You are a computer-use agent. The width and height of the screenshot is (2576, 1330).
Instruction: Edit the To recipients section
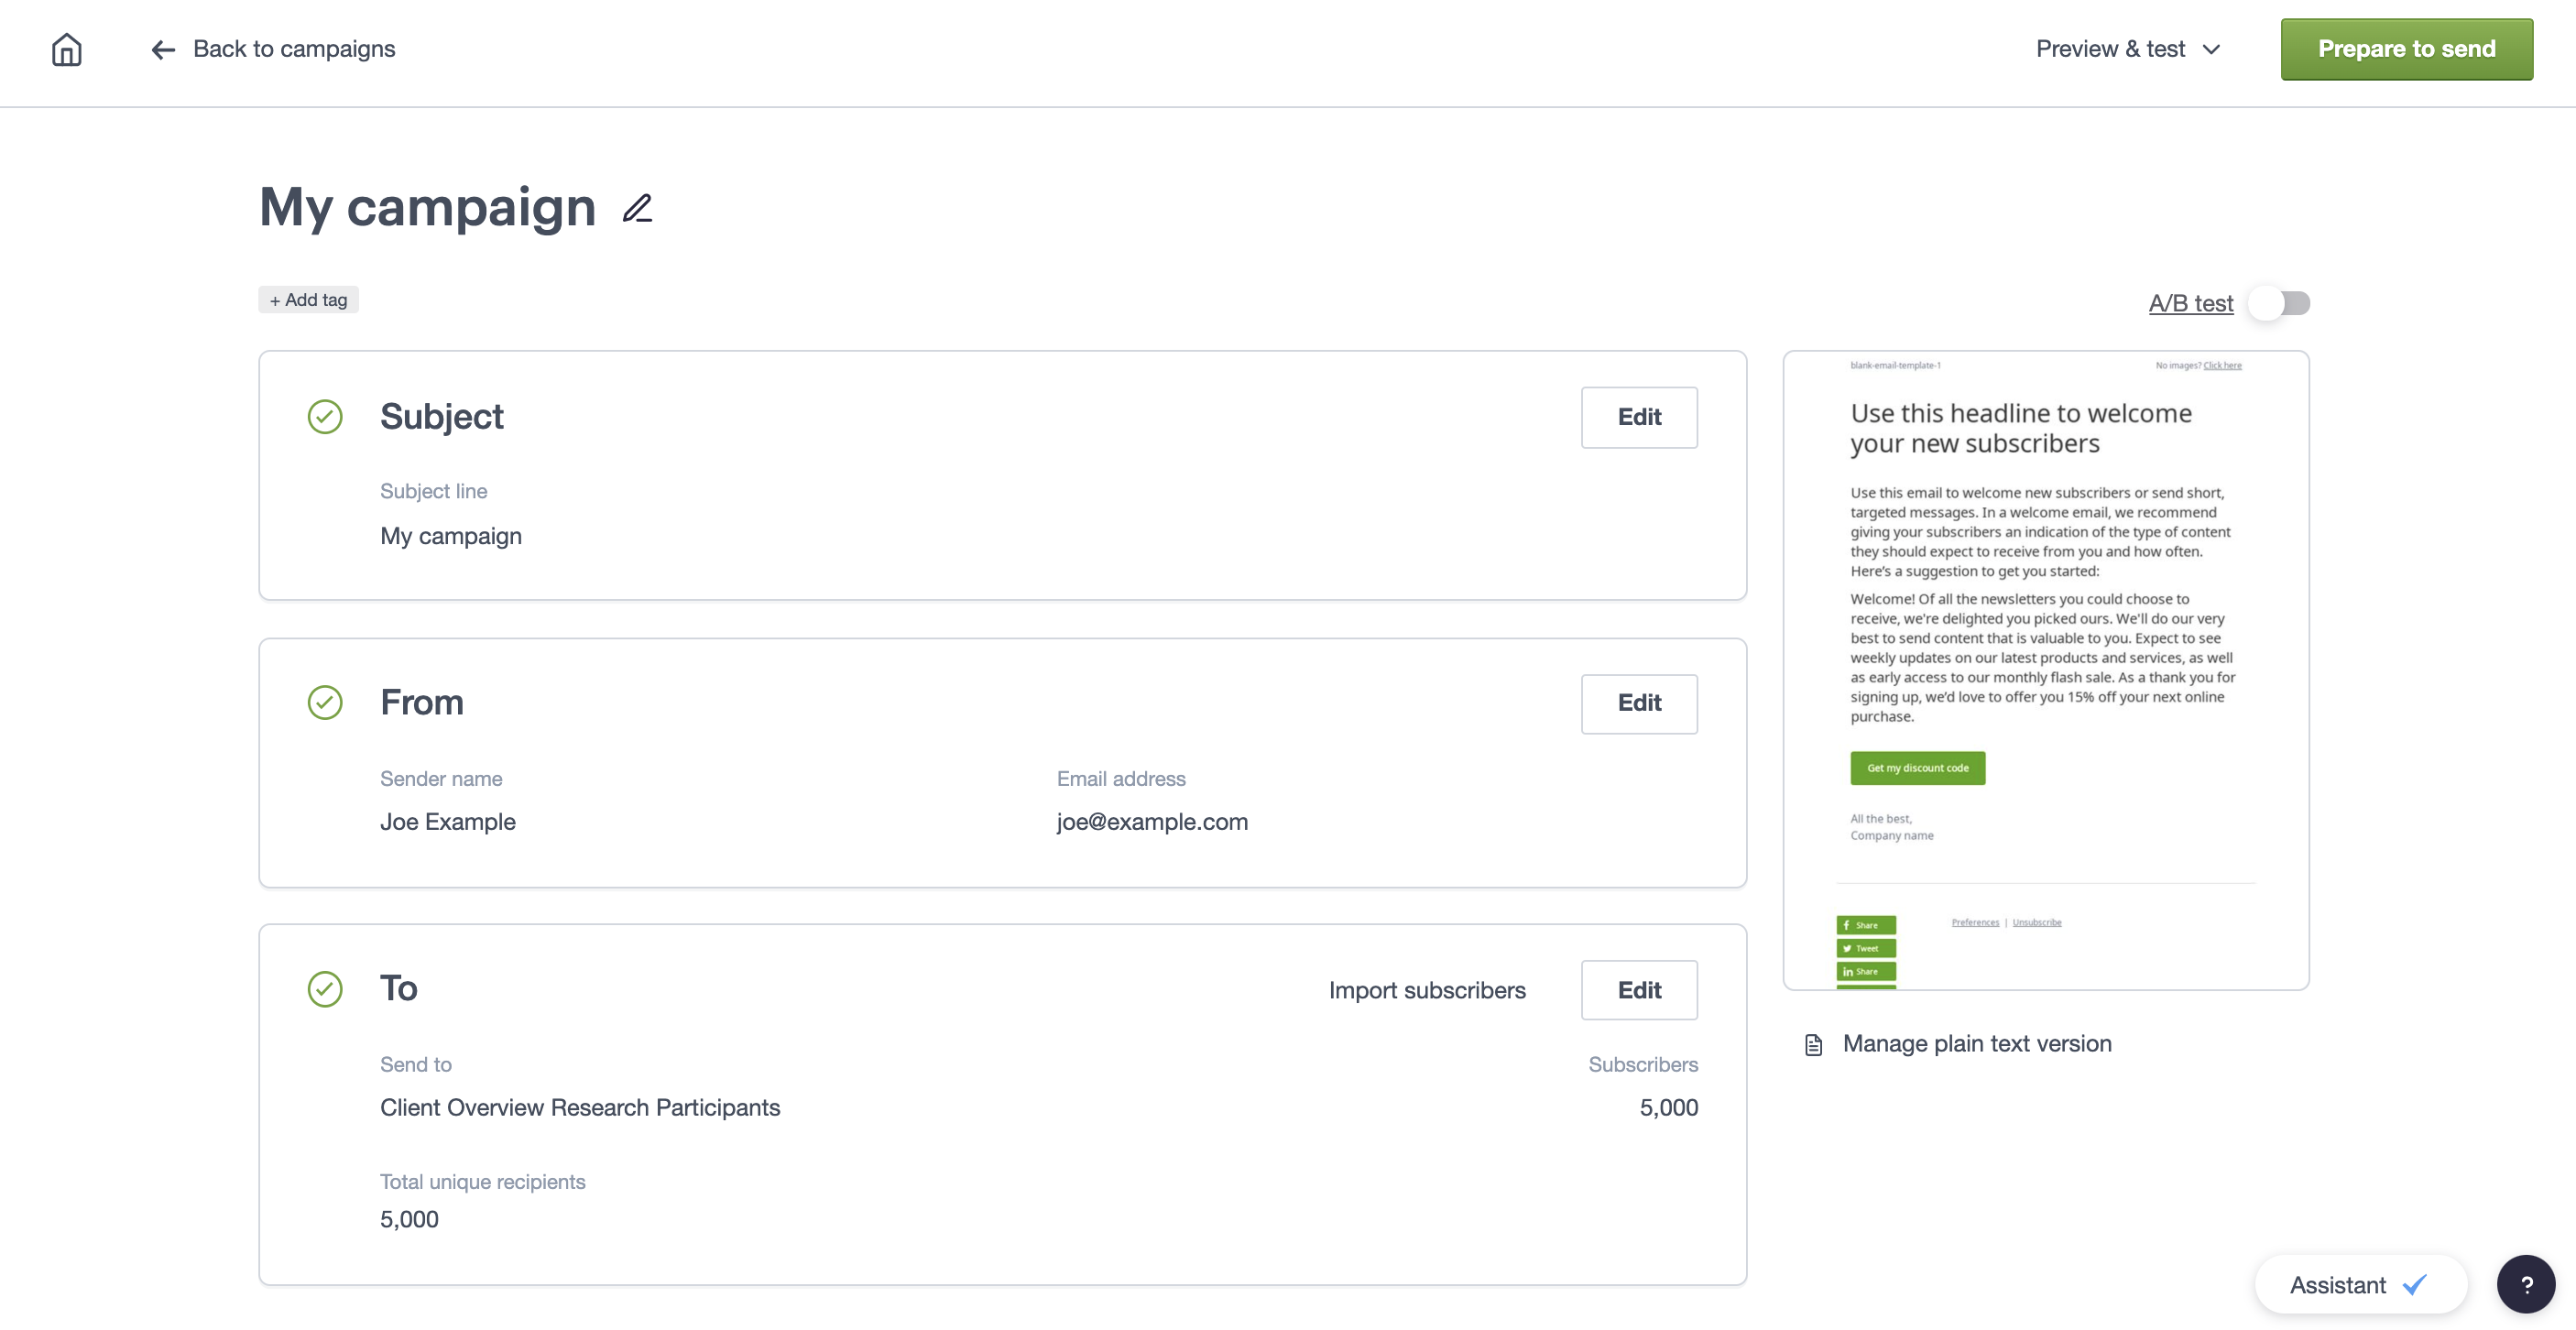pyautogui.click(x=1638, y=990)
